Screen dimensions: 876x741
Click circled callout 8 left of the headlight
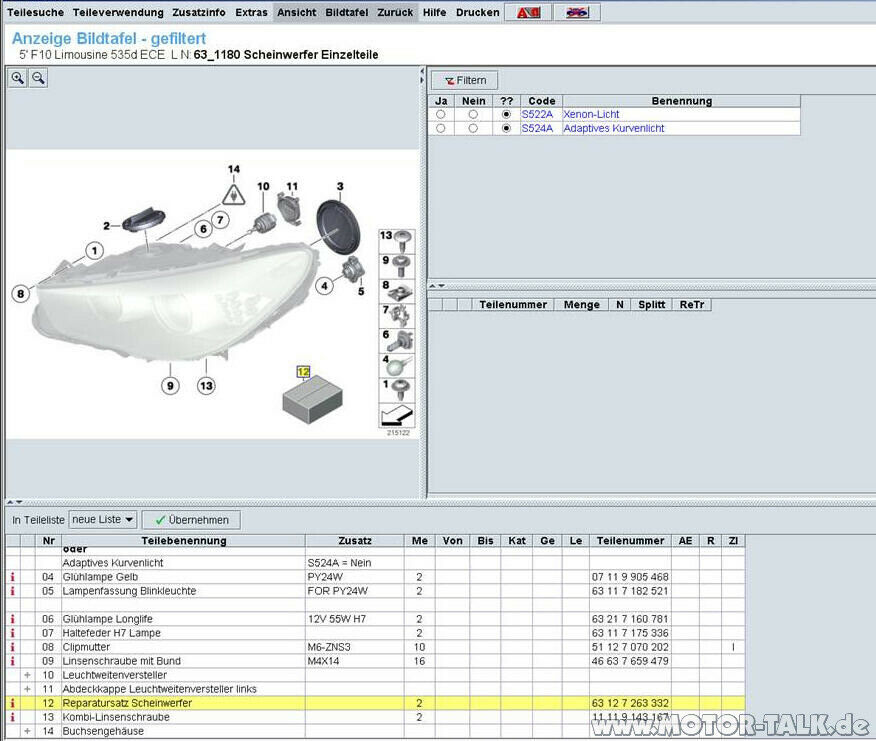pos(21,293)
